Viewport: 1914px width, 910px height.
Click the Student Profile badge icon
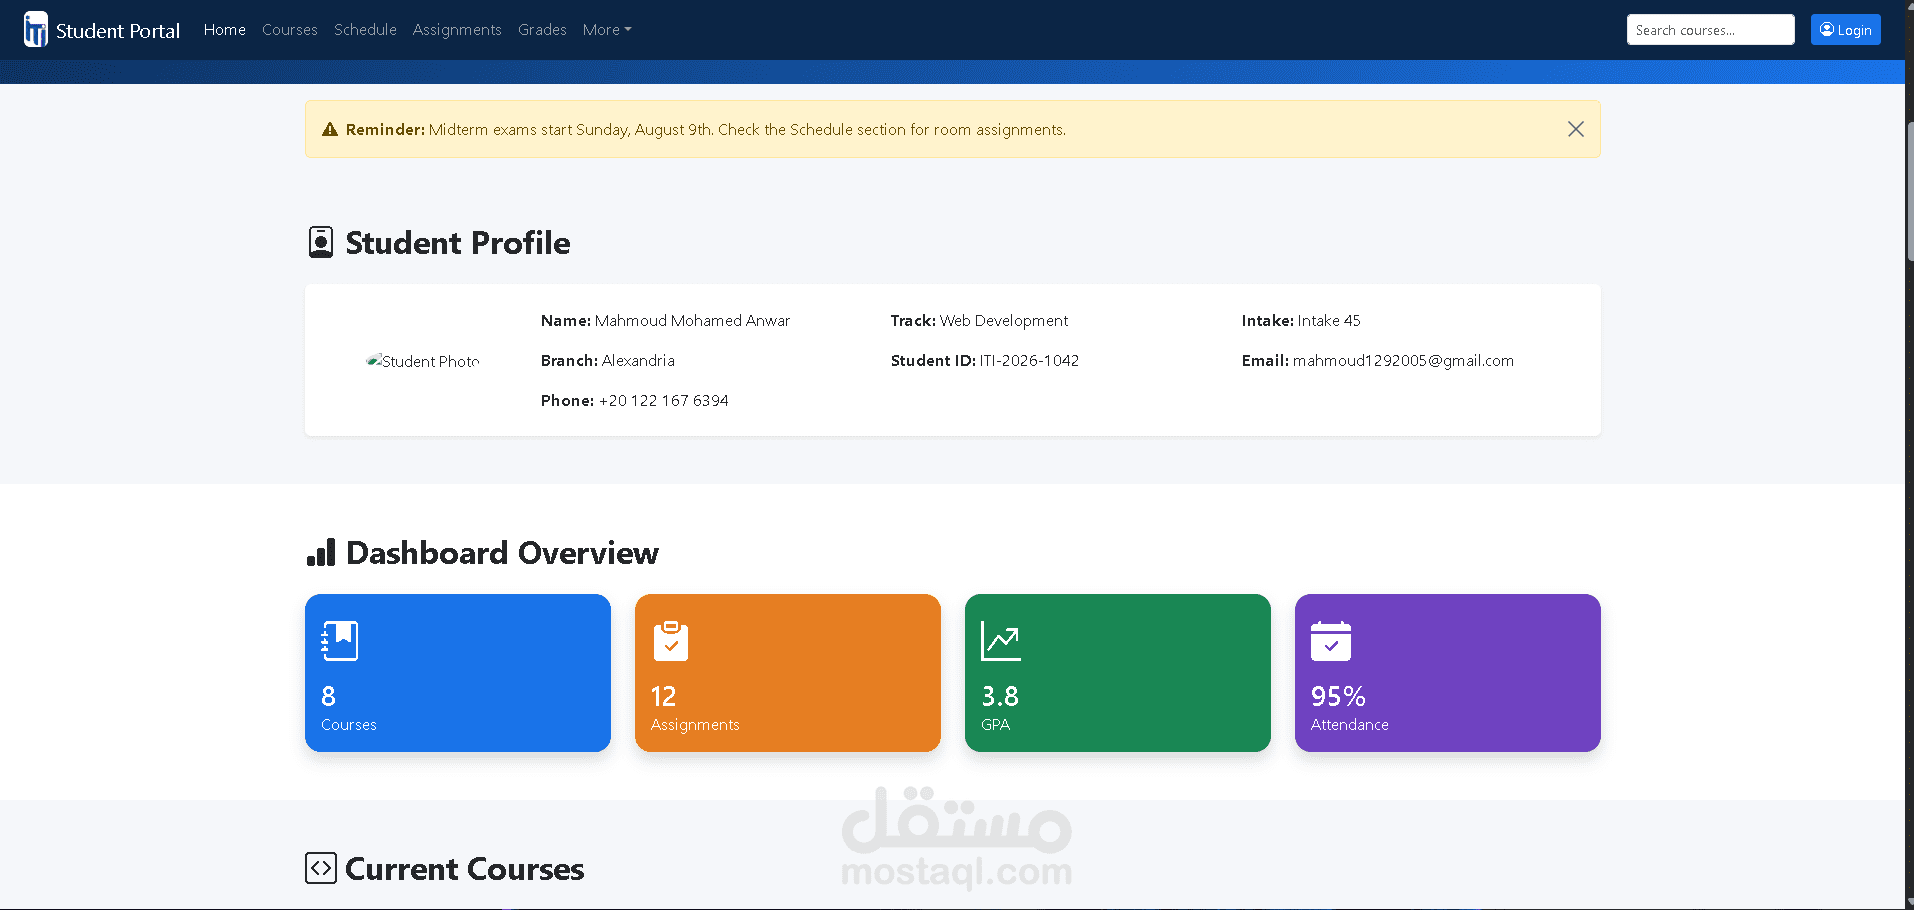click(x=321, y=242)
